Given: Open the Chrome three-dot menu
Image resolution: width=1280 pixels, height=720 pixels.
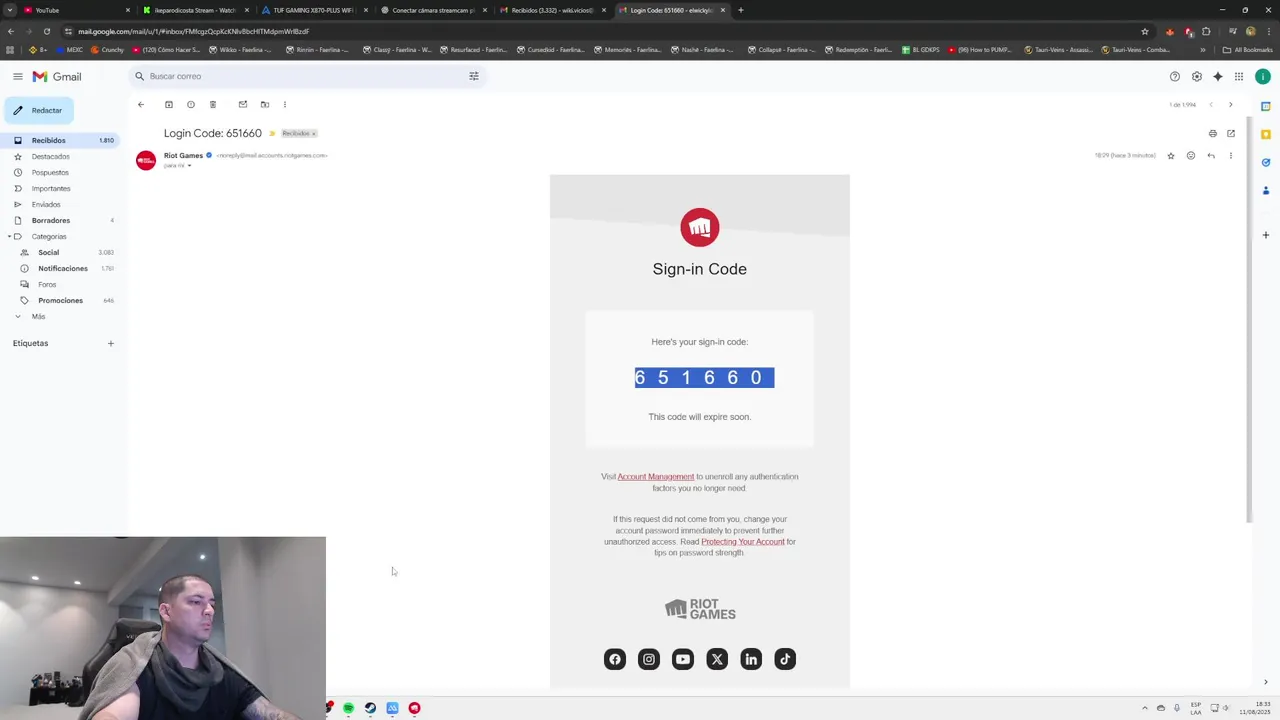Looking at the screenshot, I should coord(1268,31).
